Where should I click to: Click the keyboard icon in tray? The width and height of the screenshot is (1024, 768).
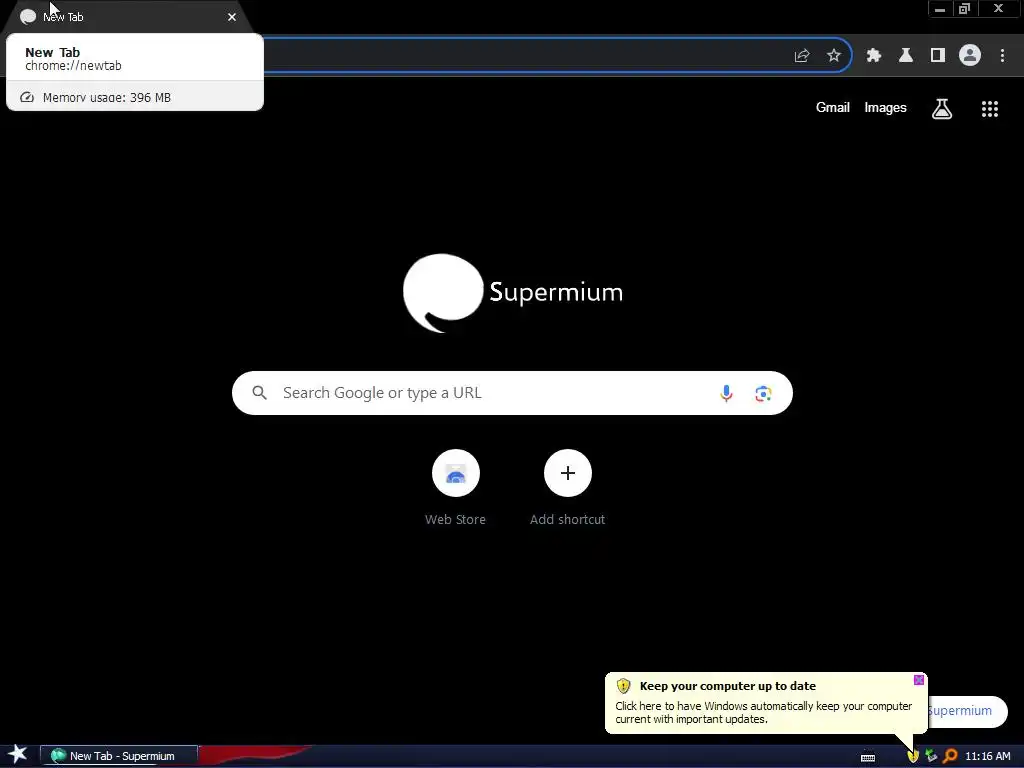(x=868, y=757)
